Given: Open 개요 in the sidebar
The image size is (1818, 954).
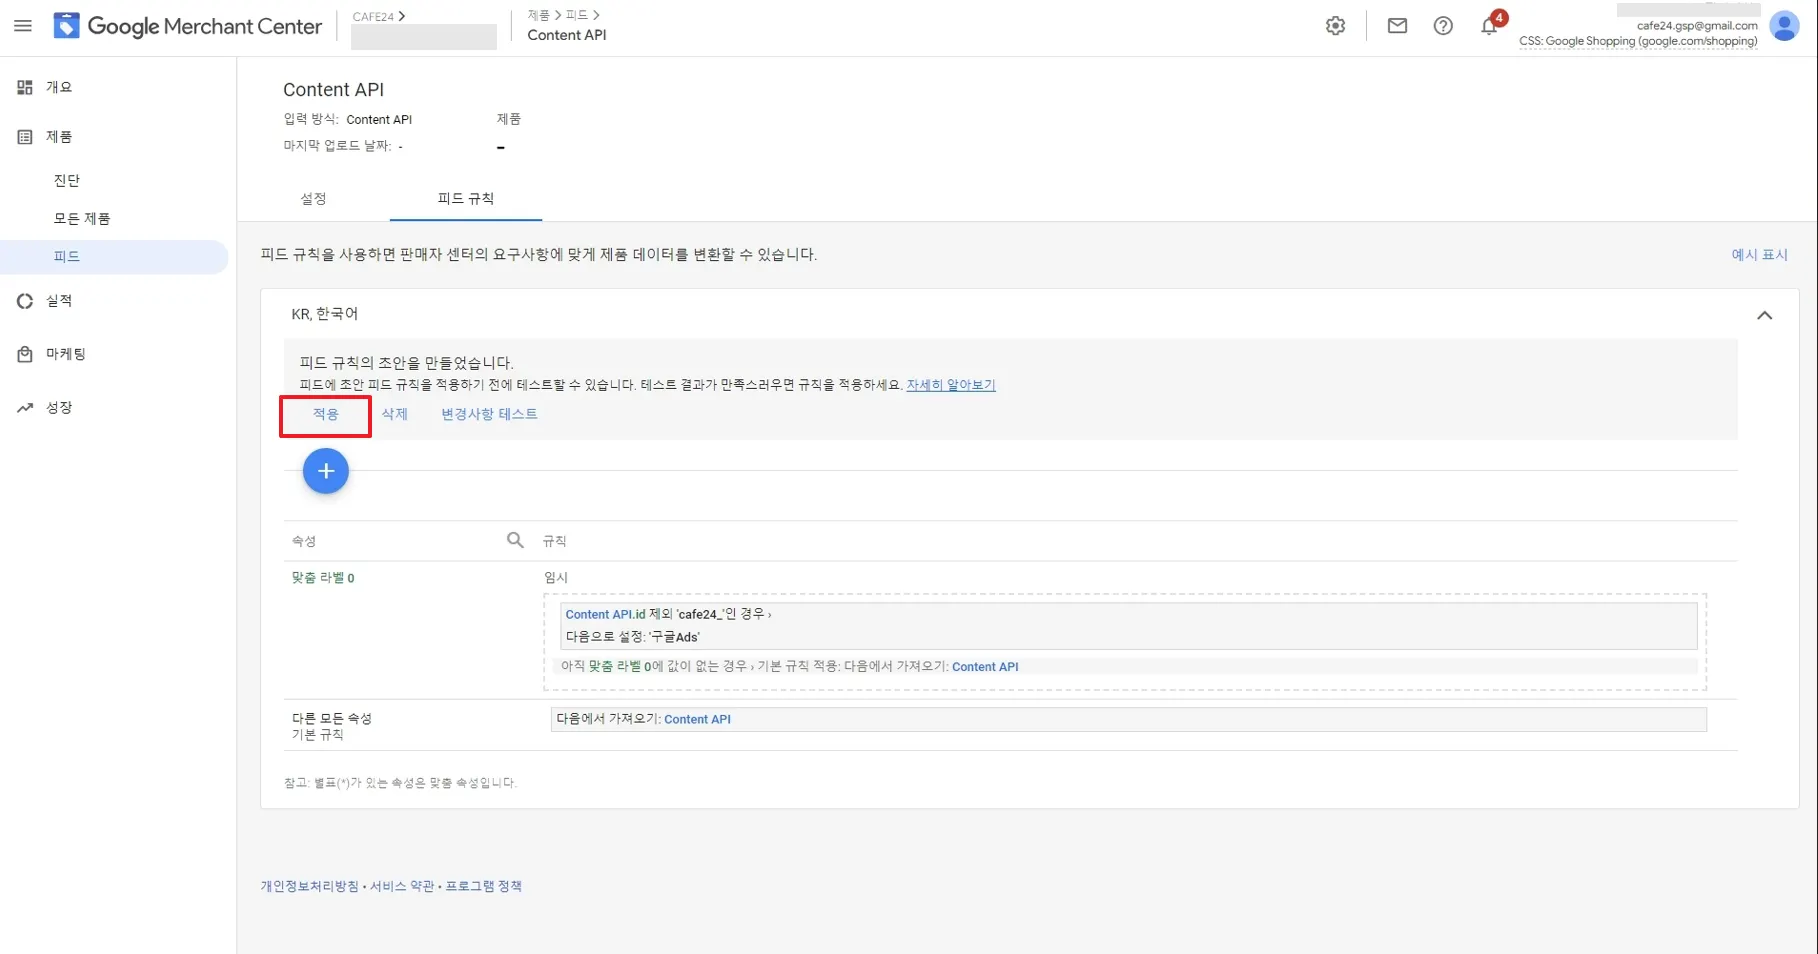Looking at the screenshot, I should 59,87.
